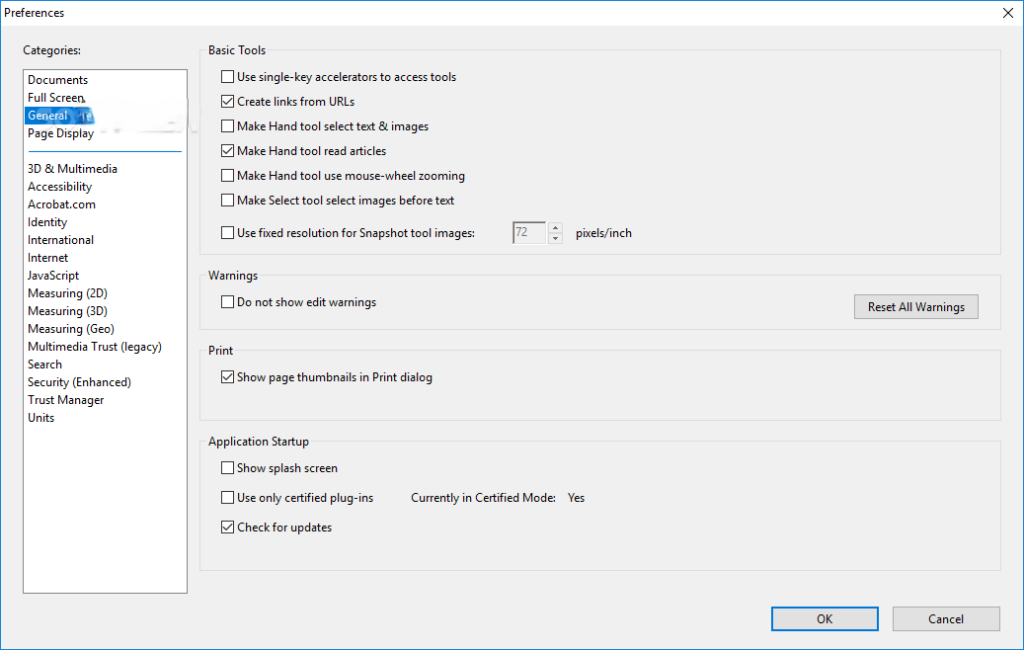Choose the Units category
Image resolution: width=1024 pixels, height=650 pixels.
point(40,417)
